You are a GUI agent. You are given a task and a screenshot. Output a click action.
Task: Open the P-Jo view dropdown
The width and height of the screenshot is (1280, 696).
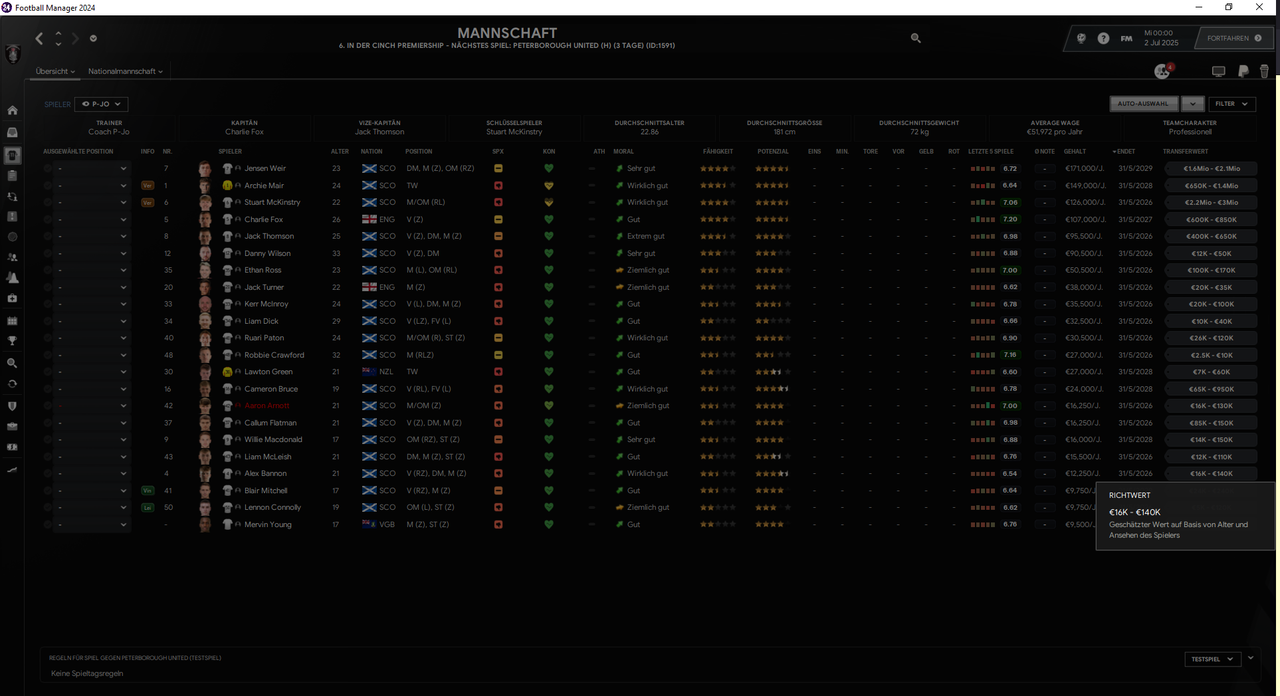(101, 104)
